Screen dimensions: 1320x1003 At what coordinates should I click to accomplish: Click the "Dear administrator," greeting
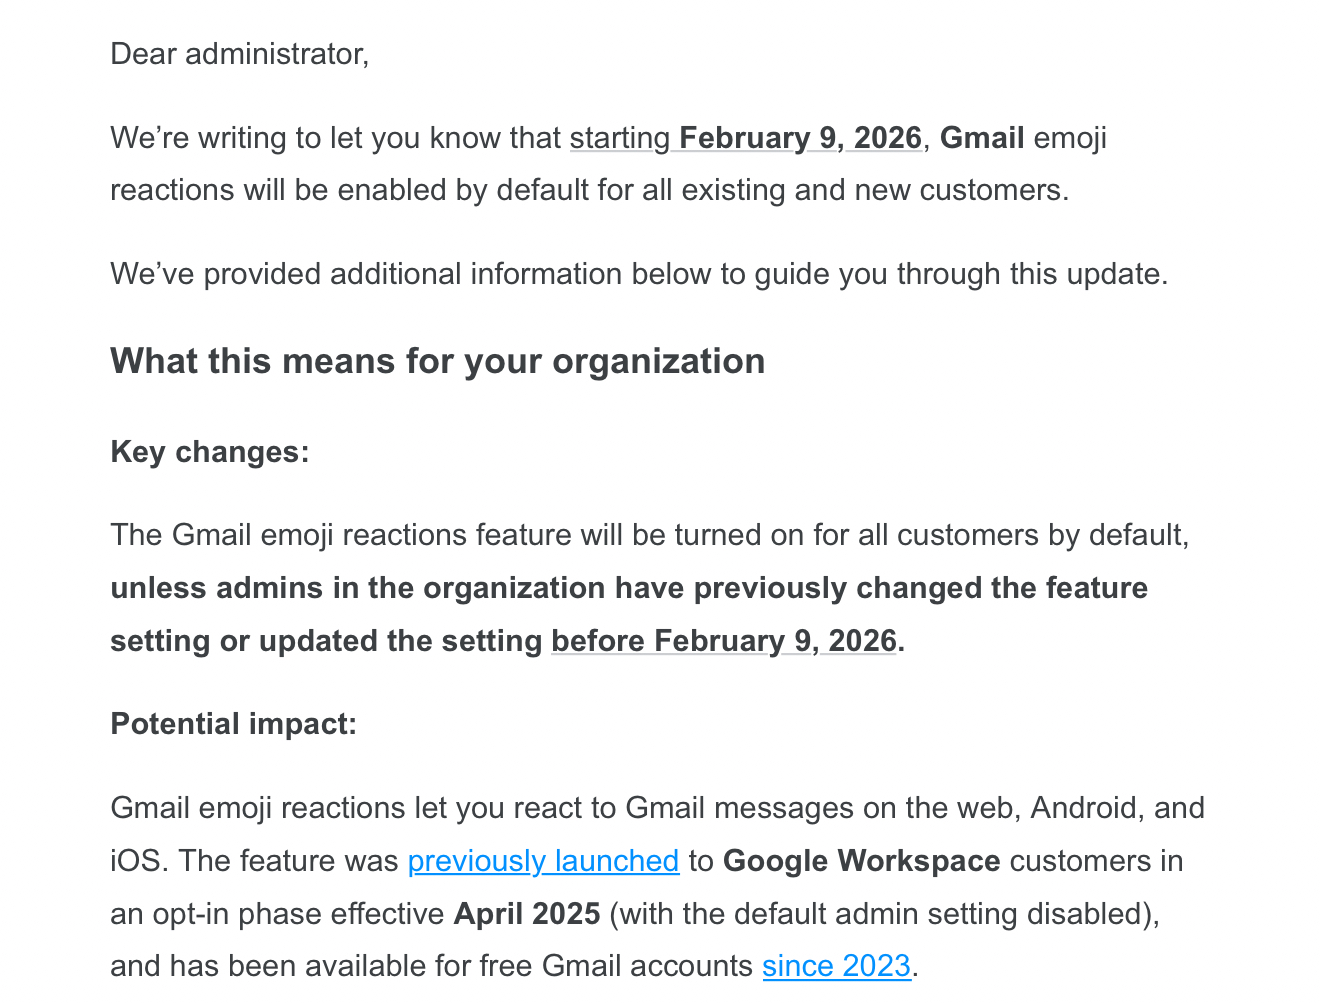coord(239,54)
